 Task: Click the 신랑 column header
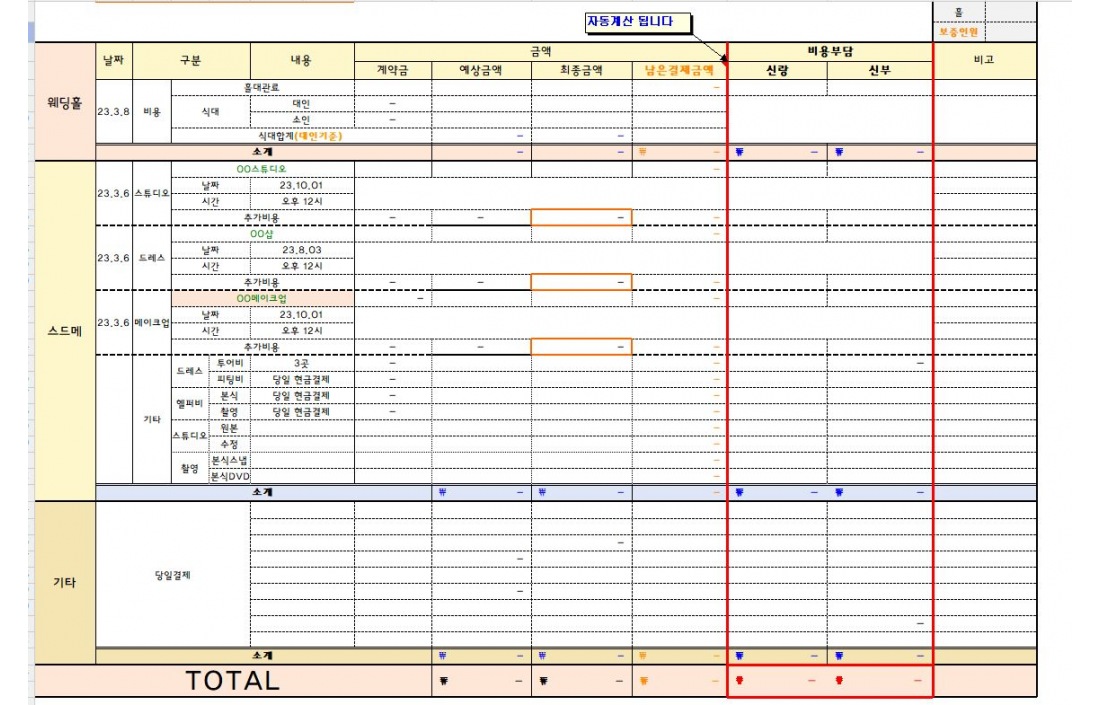(777, 69)
